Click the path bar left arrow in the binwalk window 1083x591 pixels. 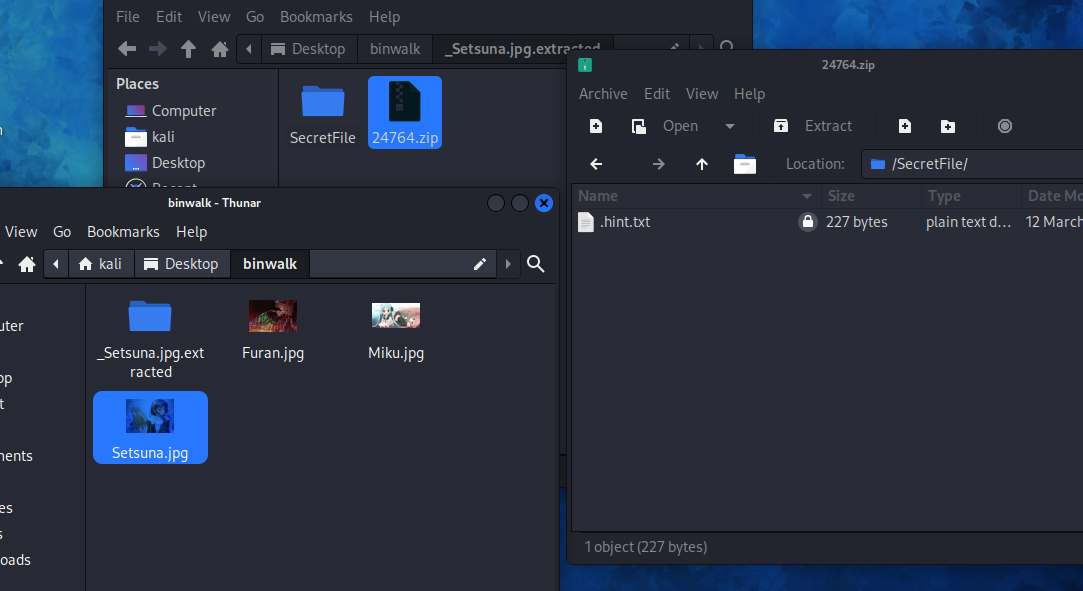point(56,264)
